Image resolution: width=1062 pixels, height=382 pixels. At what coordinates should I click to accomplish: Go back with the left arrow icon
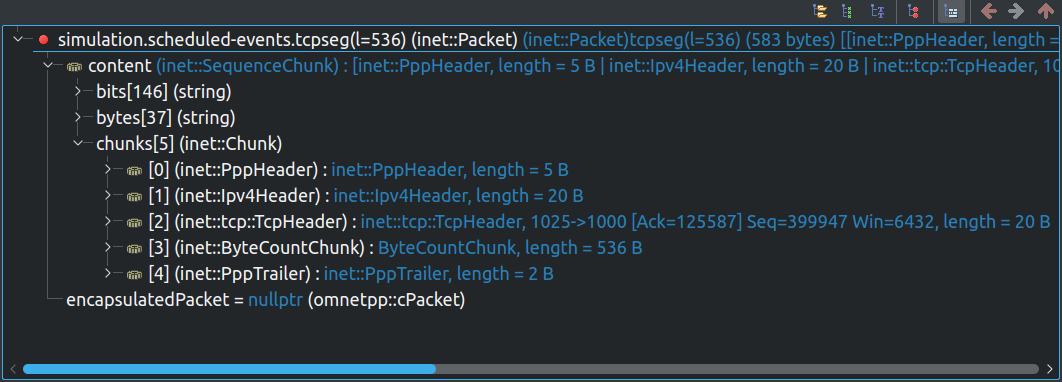pyautogui.click(x=989, y=12)
